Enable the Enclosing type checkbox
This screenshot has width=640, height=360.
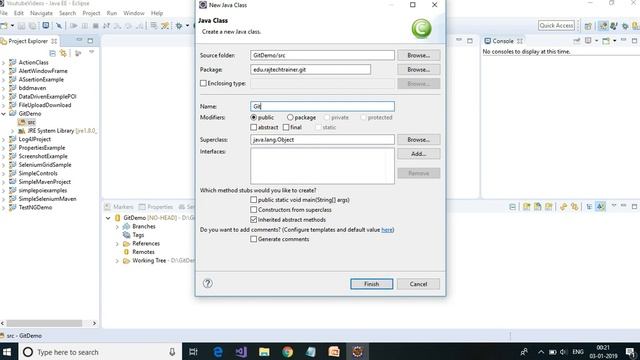[203, 83]
